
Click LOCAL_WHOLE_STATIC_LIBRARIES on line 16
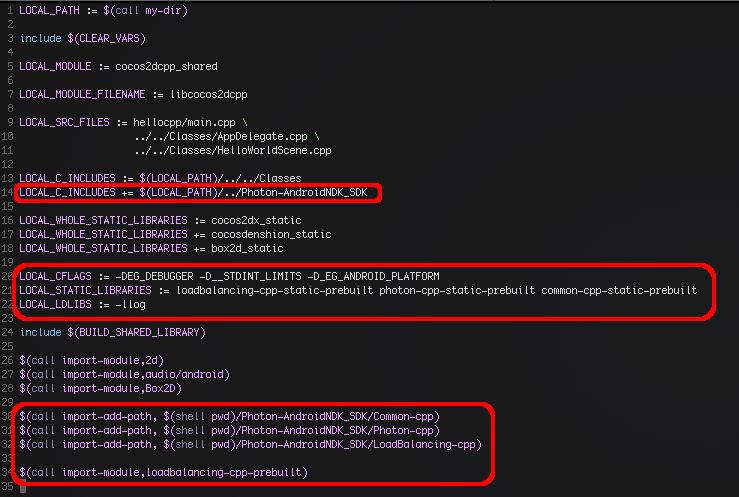point(103,220)
